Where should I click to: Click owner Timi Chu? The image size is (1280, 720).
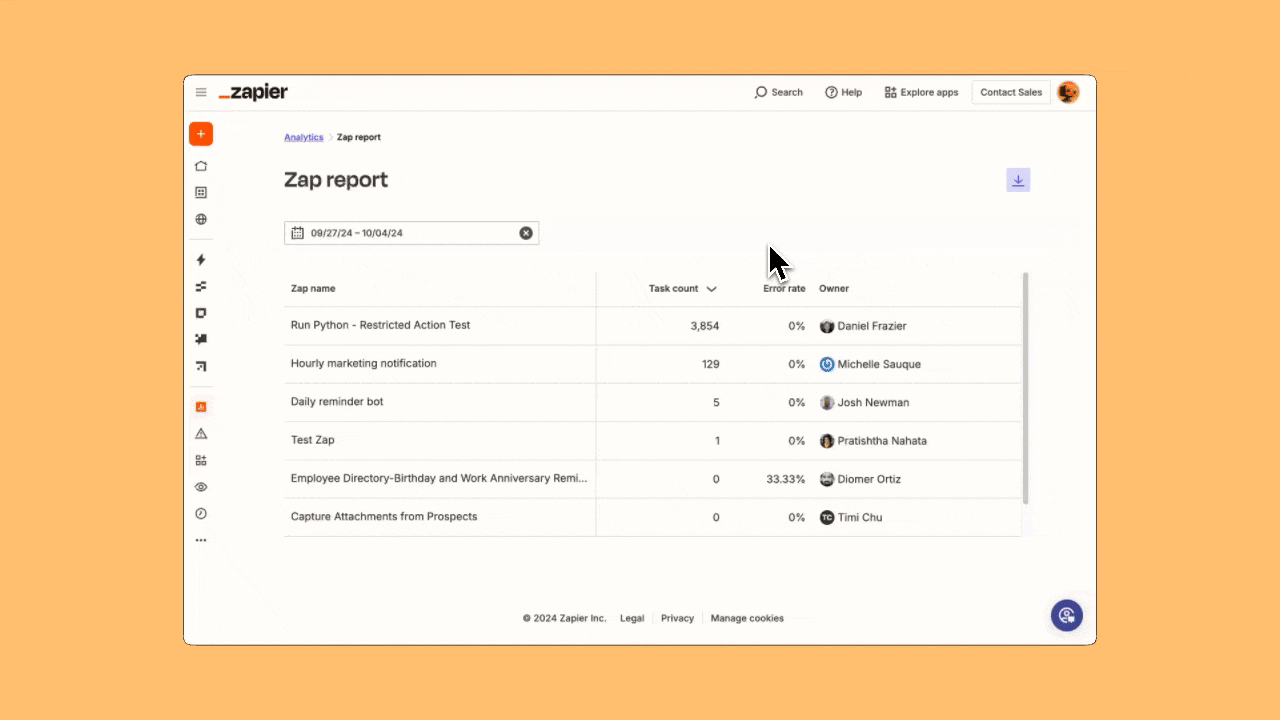[x=851, y=517]
